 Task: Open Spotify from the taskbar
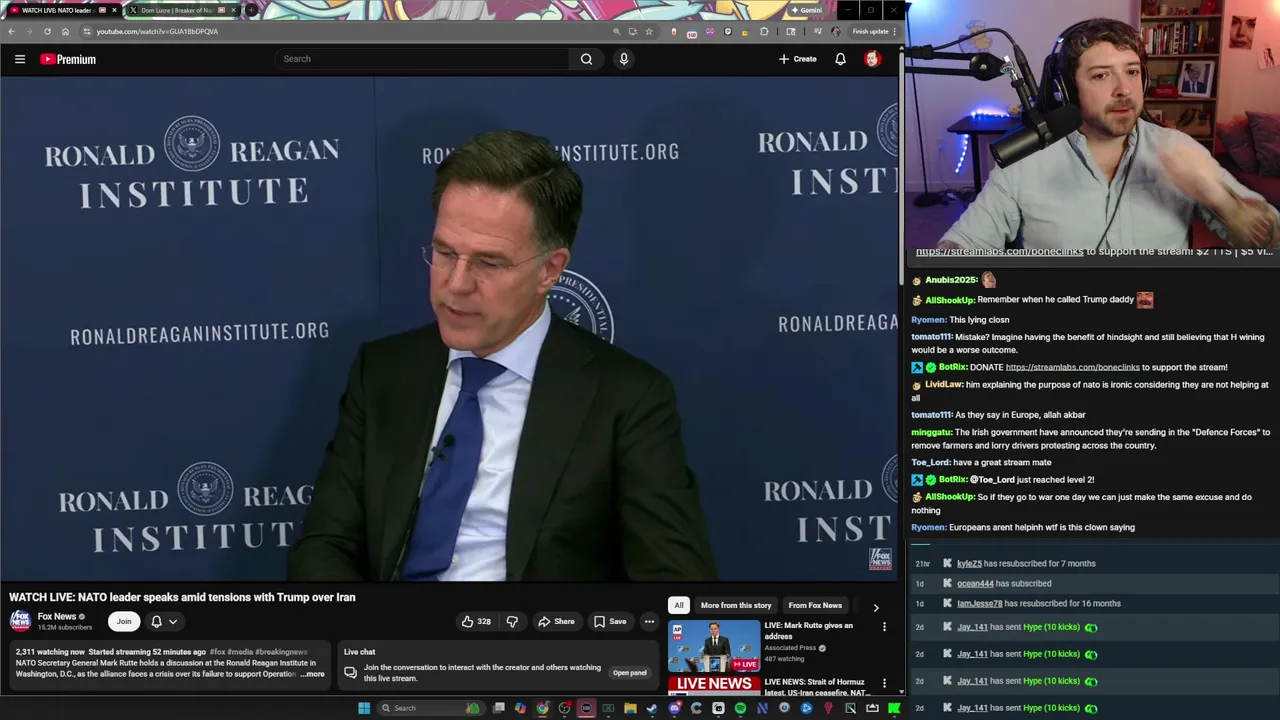click(740, 708)
